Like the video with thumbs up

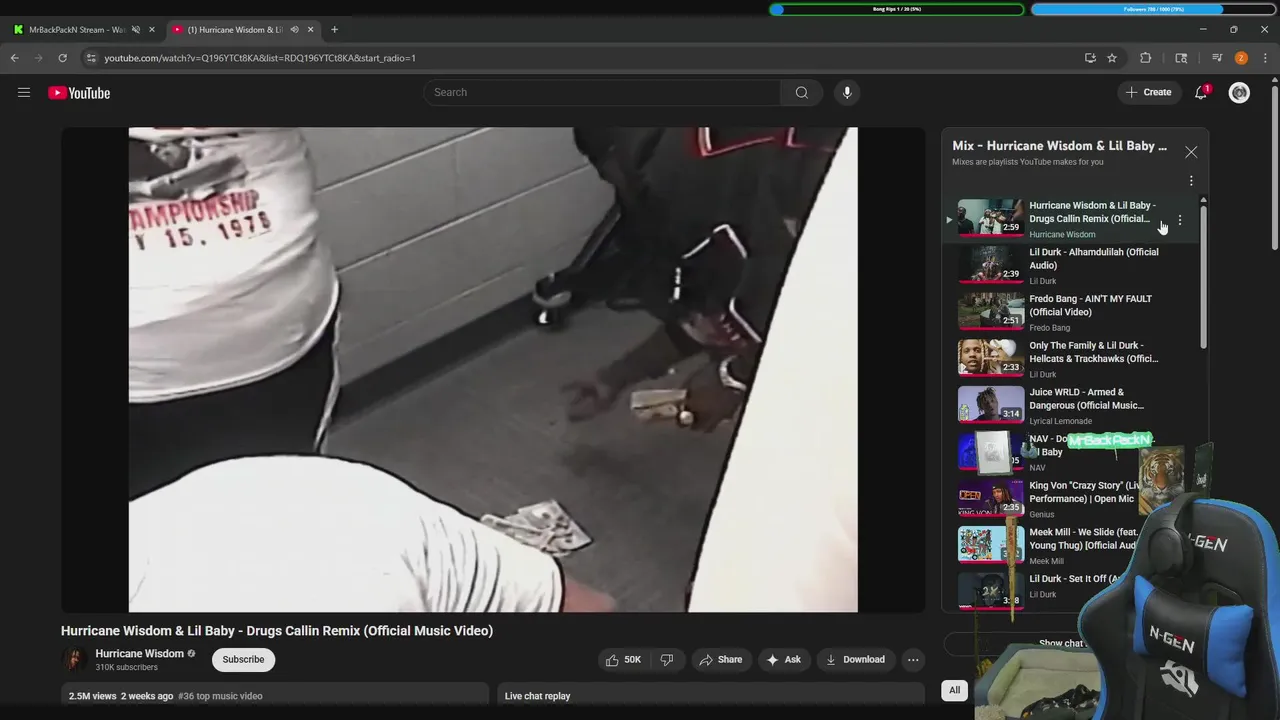coord(622,660)
